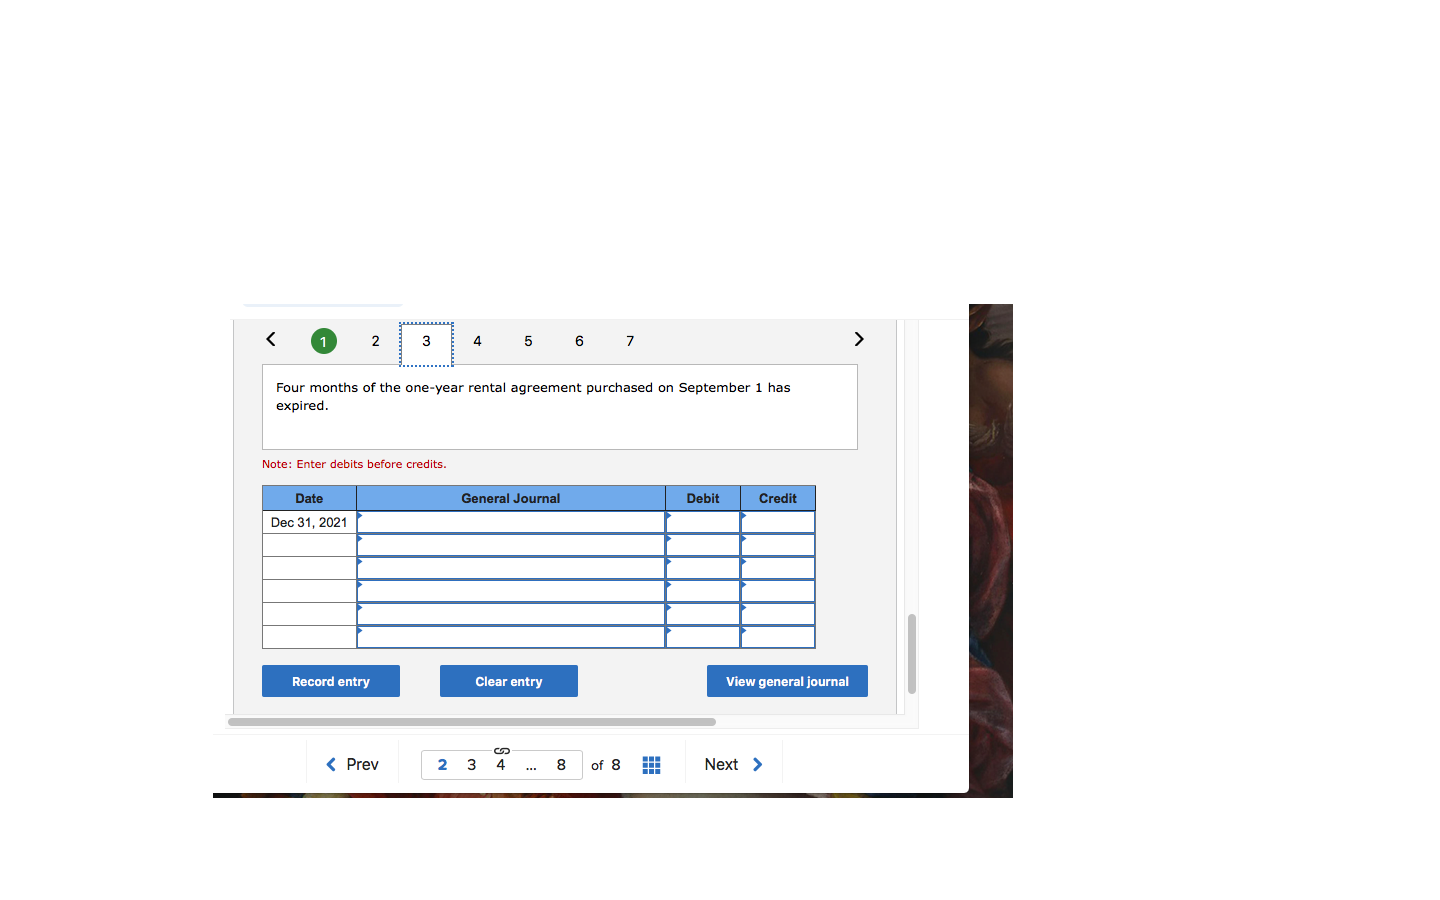Switch to transaction tab 3
The width and height of the screenshot is (1440, 900).
tap(426, 342)
